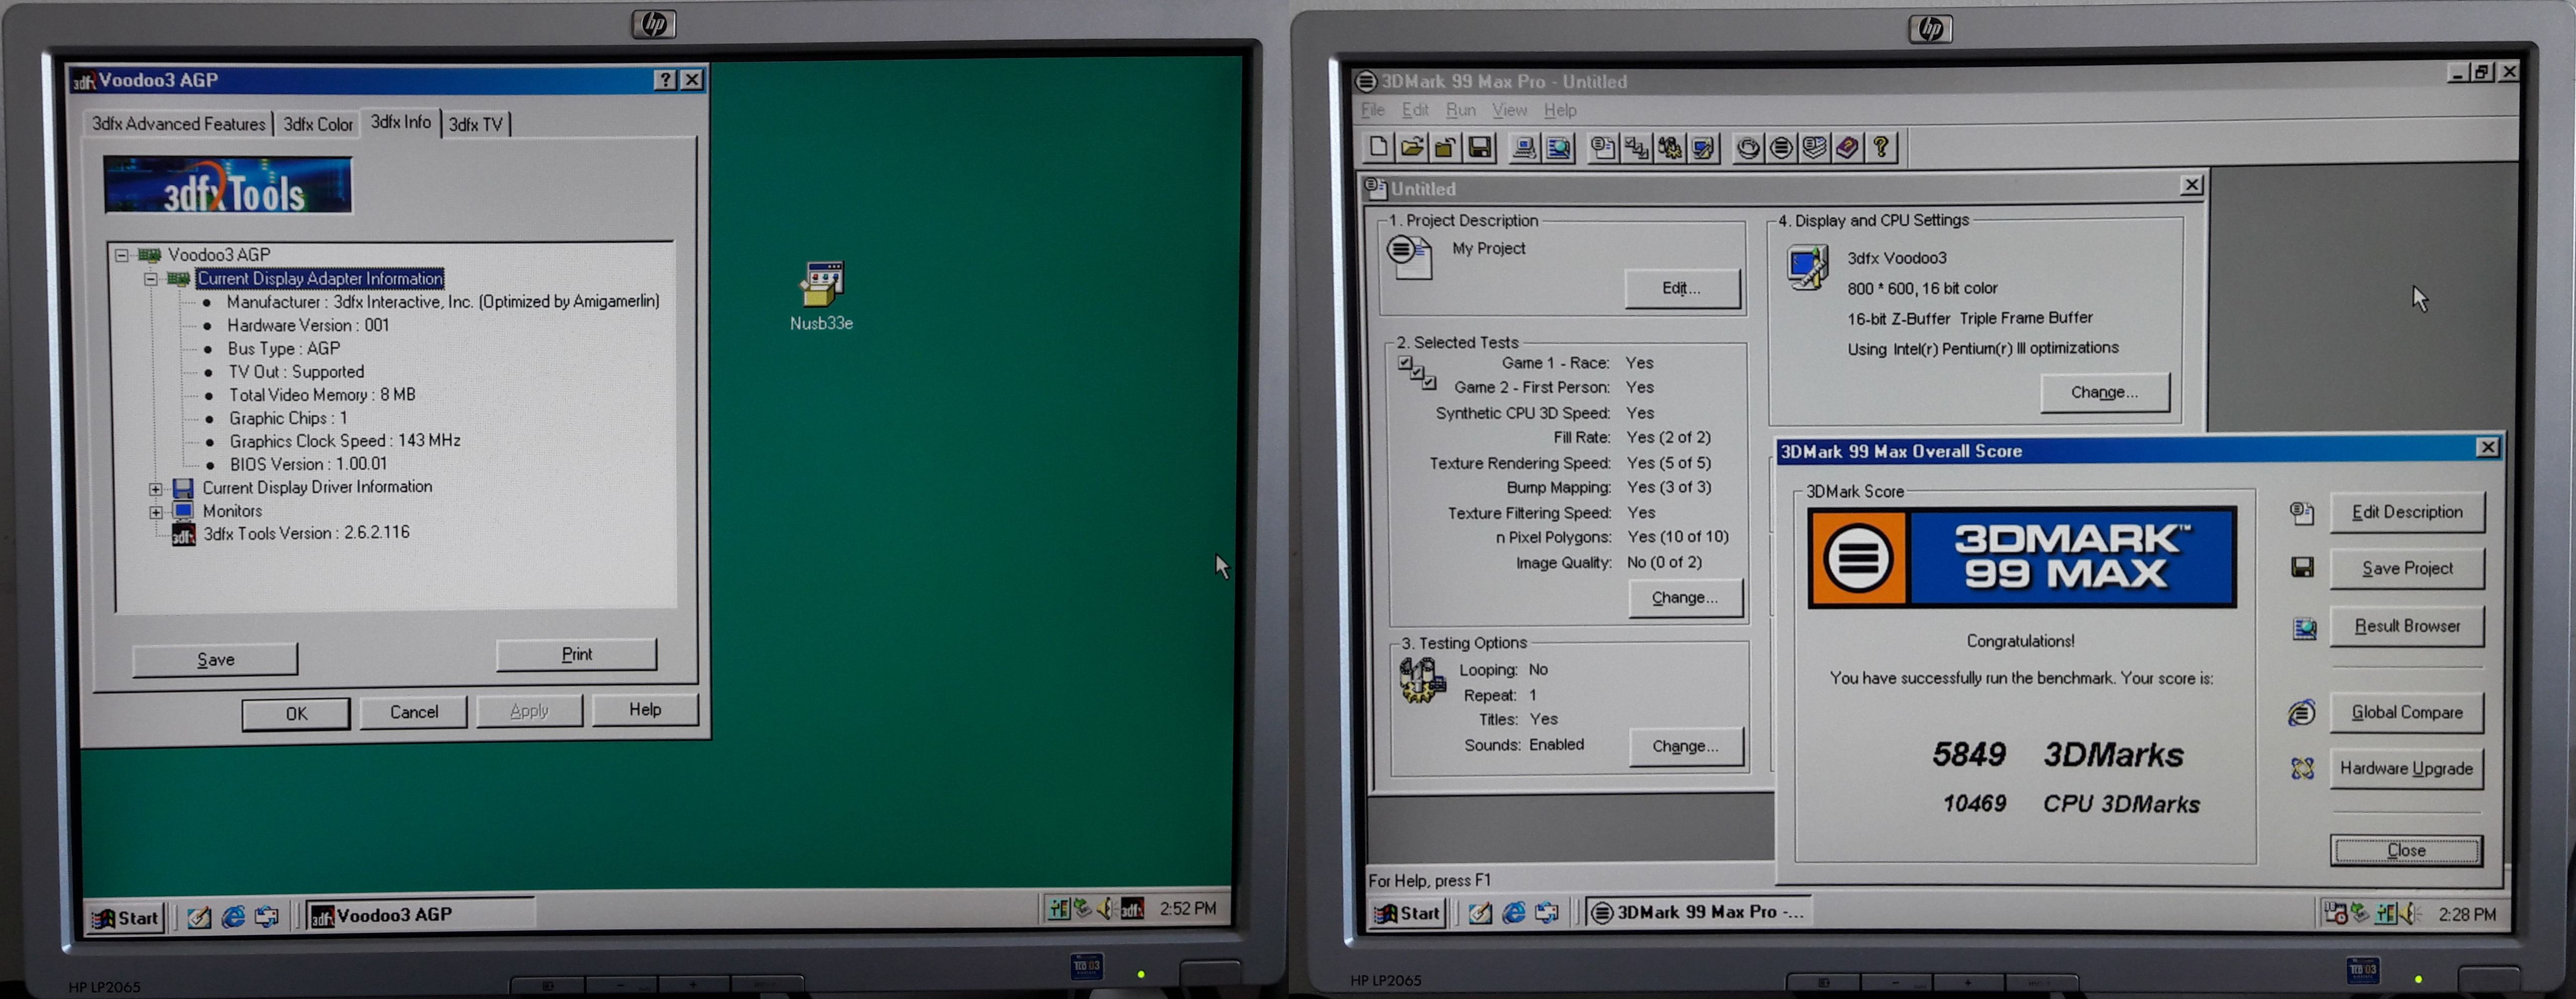Select the '3dfx Tools Version : 2.6.2.116' row
2576x999 pixels.
point(306,533)
